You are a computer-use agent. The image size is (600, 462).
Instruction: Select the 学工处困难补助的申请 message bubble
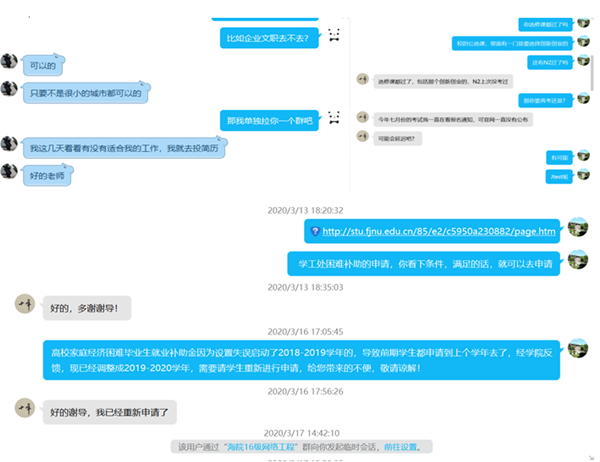[x=424, y=264]
